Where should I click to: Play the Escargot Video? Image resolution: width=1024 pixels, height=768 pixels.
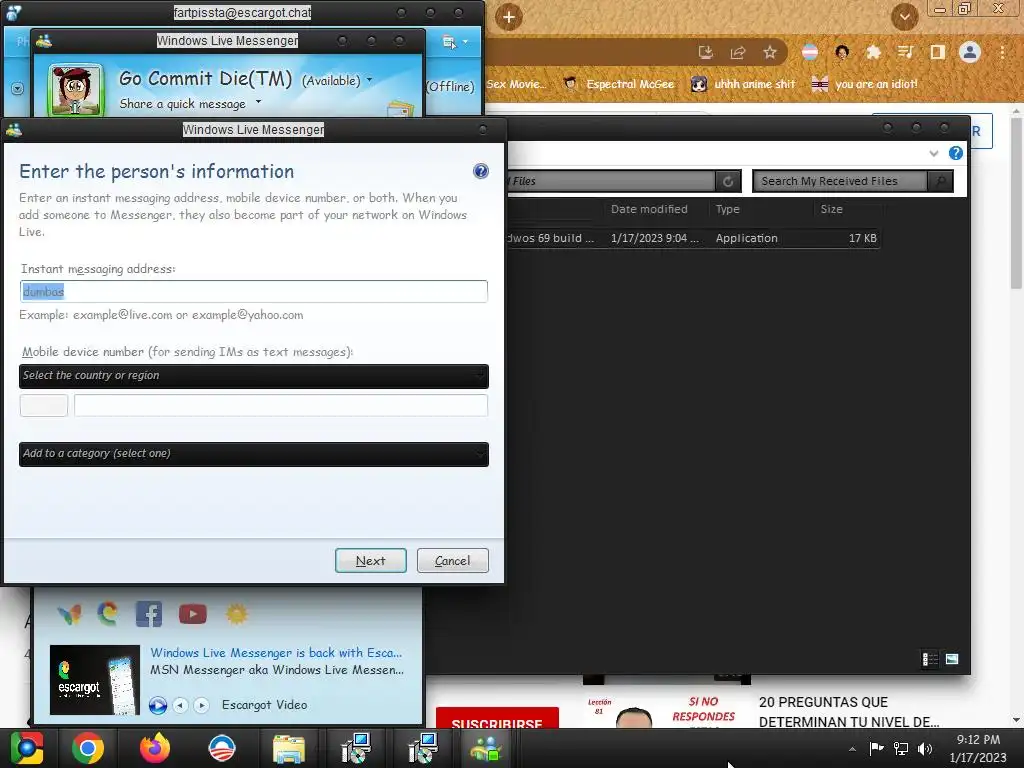[157, 705]
